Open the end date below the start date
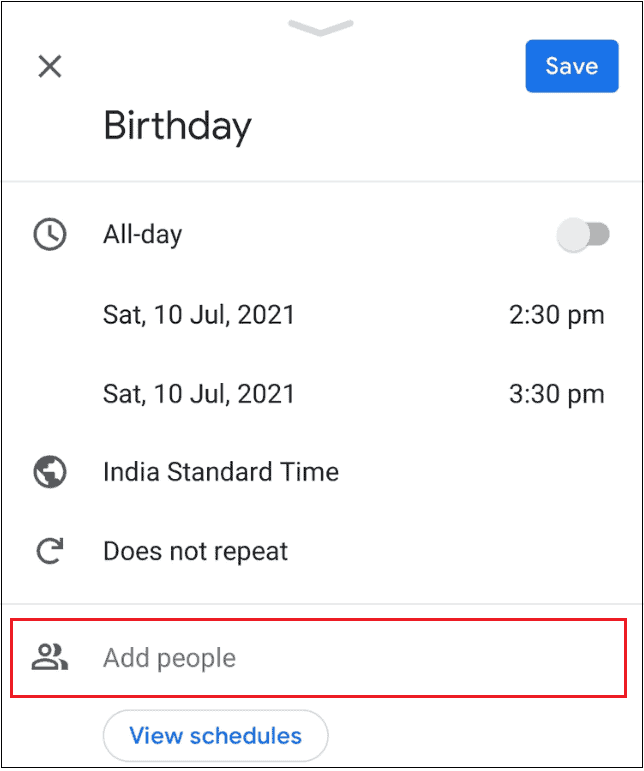The height and width of the screenshot is (771, 644). (199, 394)
